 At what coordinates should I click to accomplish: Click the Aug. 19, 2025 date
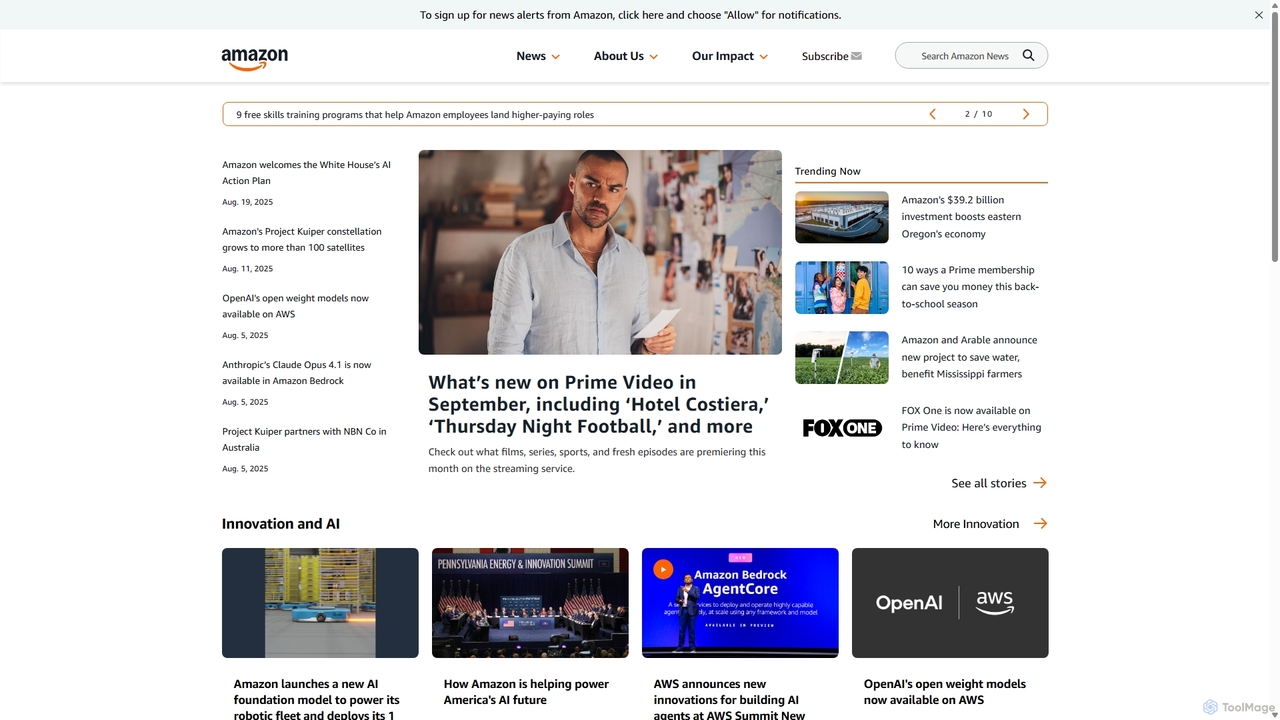[x=247, y=202]
